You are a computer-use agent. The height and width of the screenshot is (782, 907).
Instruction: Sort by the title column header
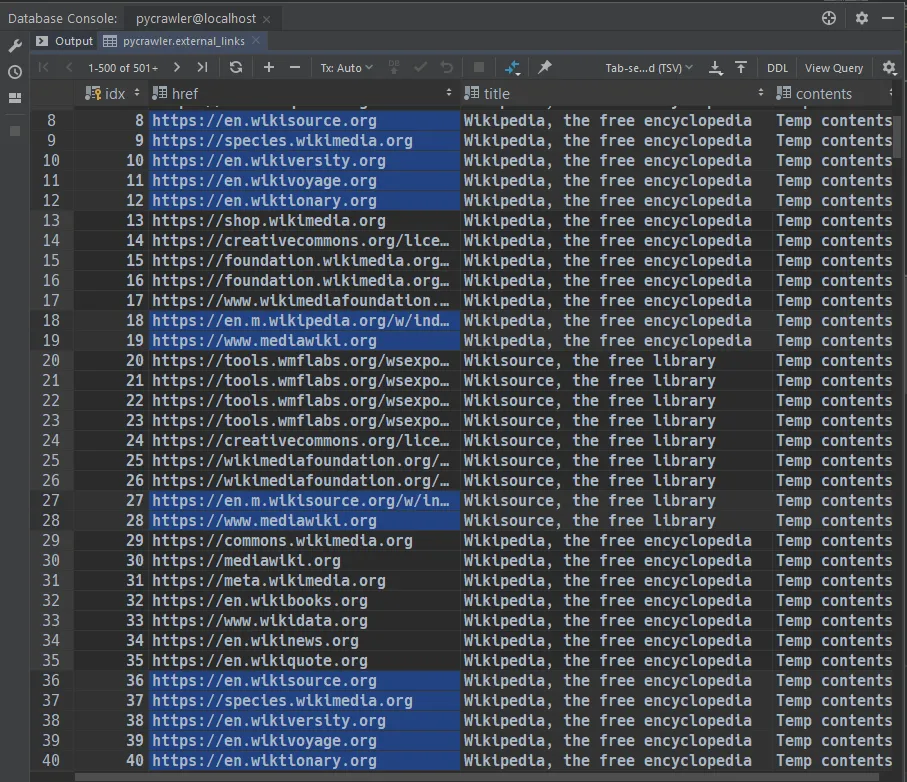coord(617,93)
